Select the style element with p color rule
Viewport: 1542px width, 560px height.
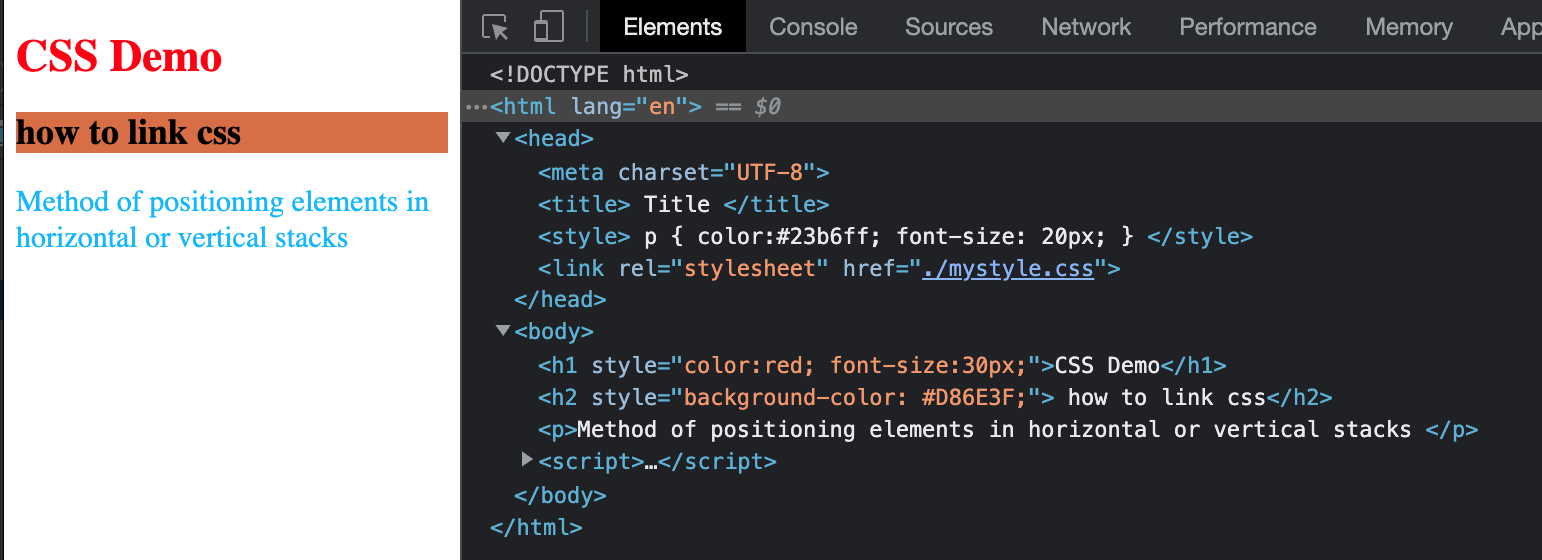click(x=895, y=236)
